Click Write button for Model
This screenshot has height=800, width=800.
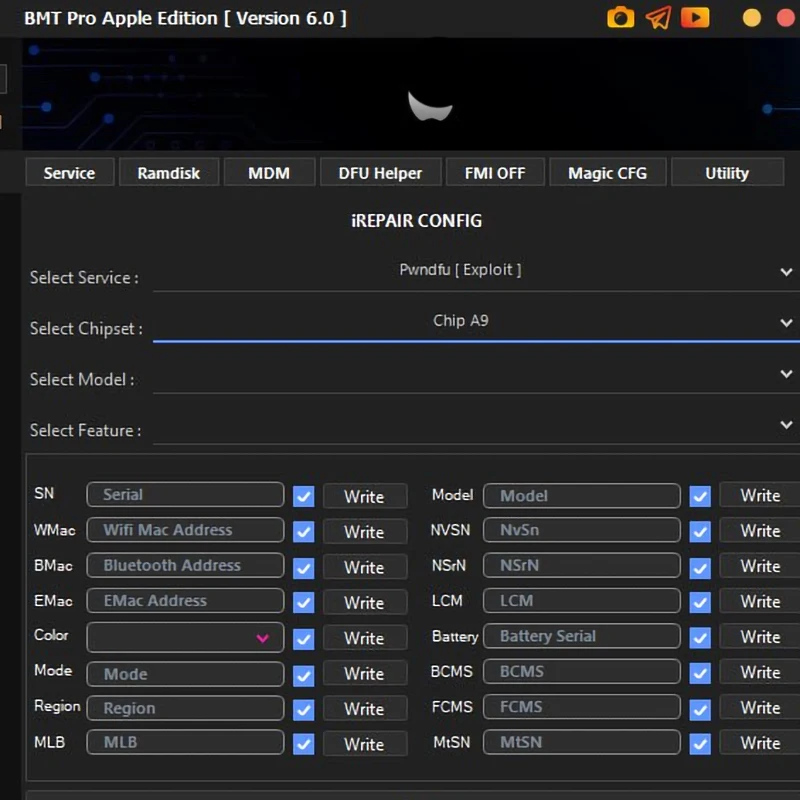coord(760,495)
